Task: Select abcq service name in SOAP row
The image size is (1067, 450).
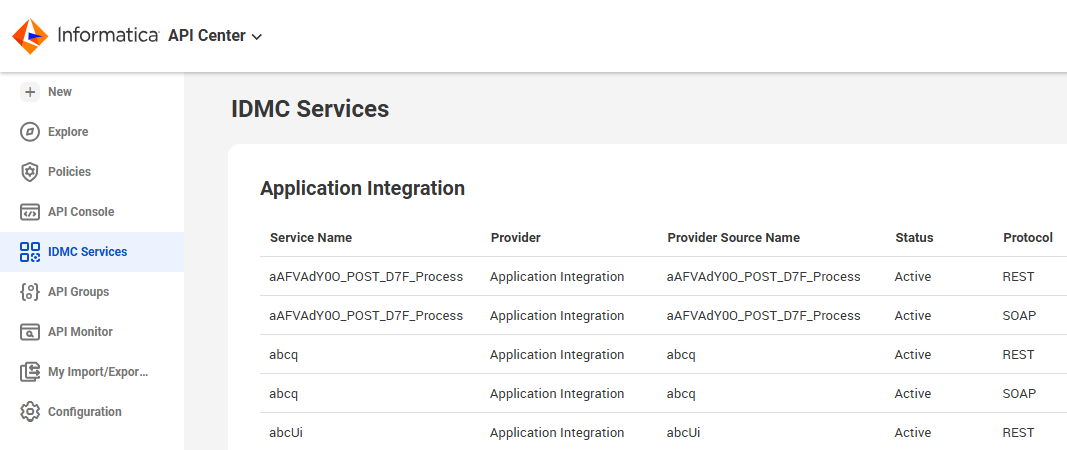Action: 284,394
